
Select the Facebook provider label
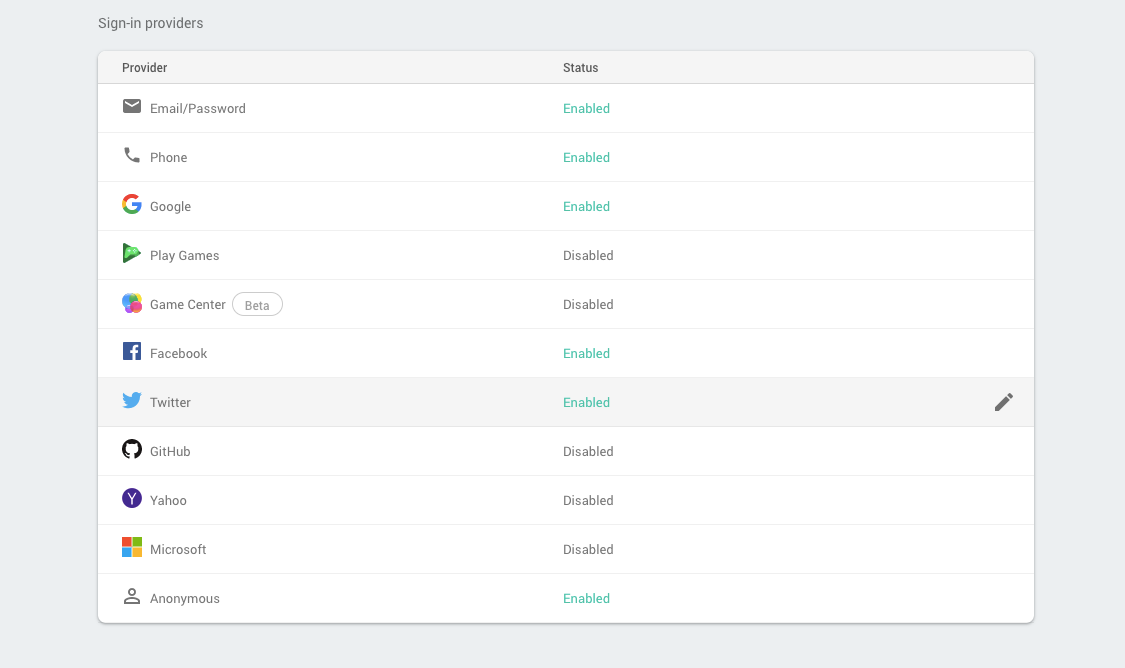178,354
